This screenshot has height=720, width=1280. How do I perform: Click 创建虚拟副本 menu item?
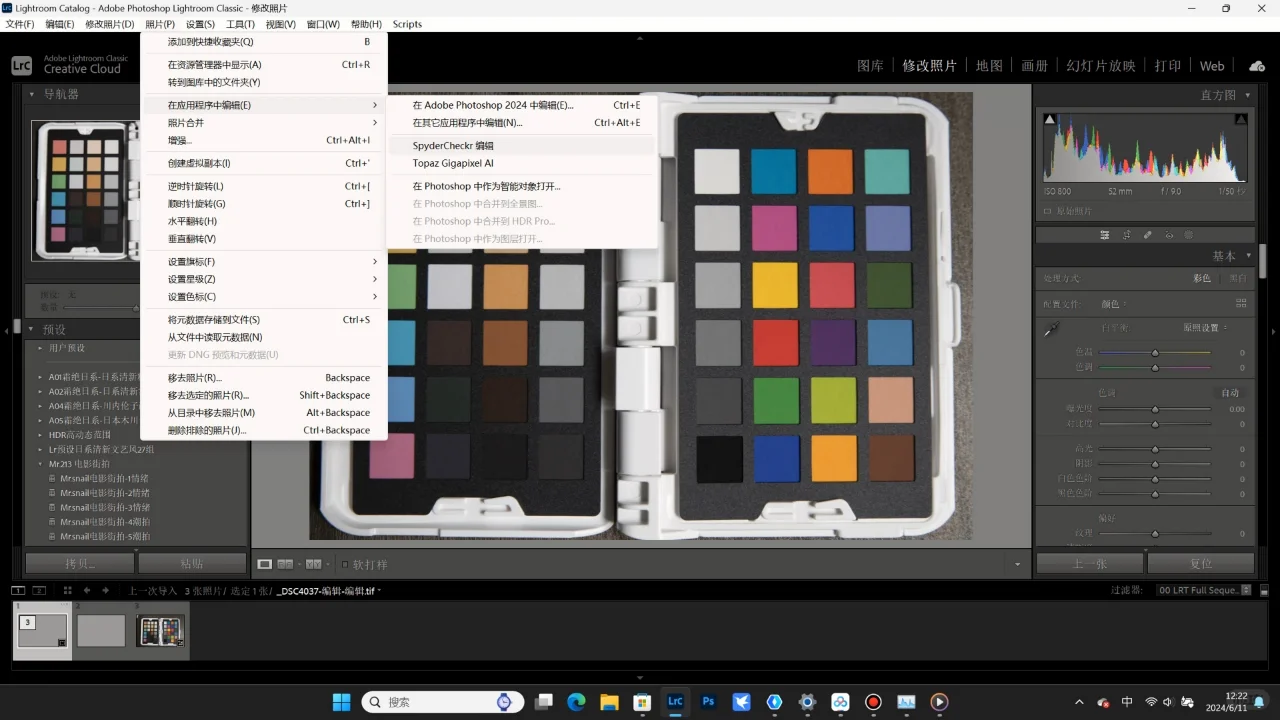(263, 163)
